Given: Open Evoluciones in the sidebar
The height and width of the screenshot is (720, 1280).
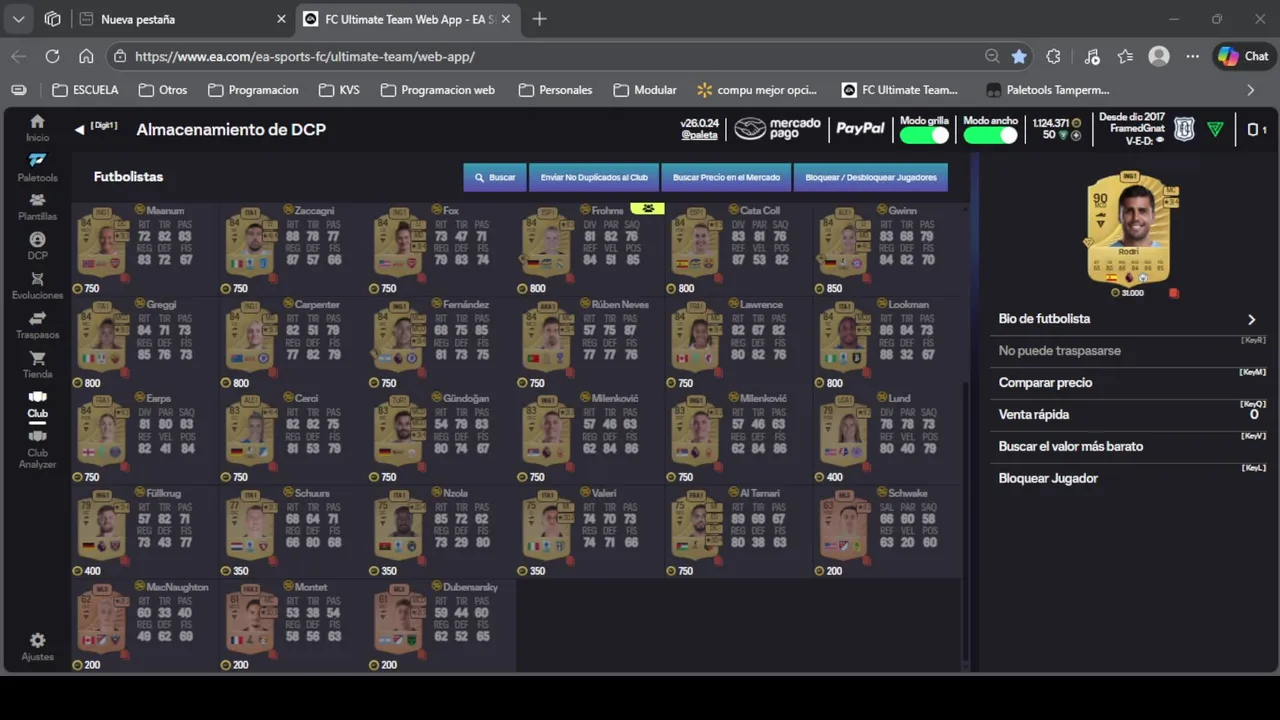Looking at the screenshot, I should [37, 286].
